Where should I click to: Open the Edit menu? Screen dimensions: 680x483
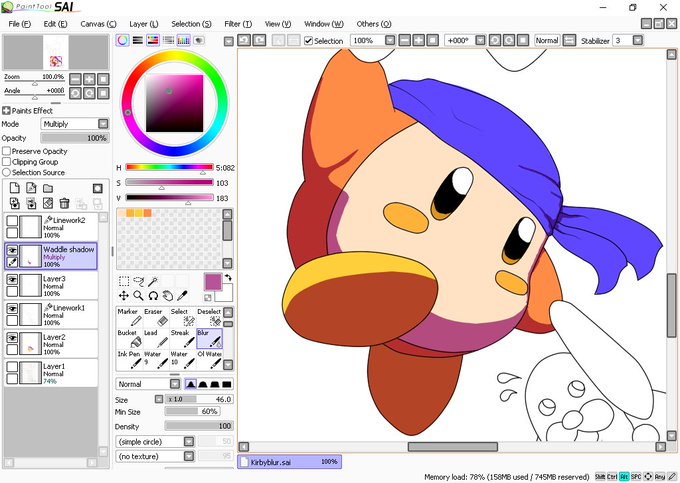[x=56, y=24]
